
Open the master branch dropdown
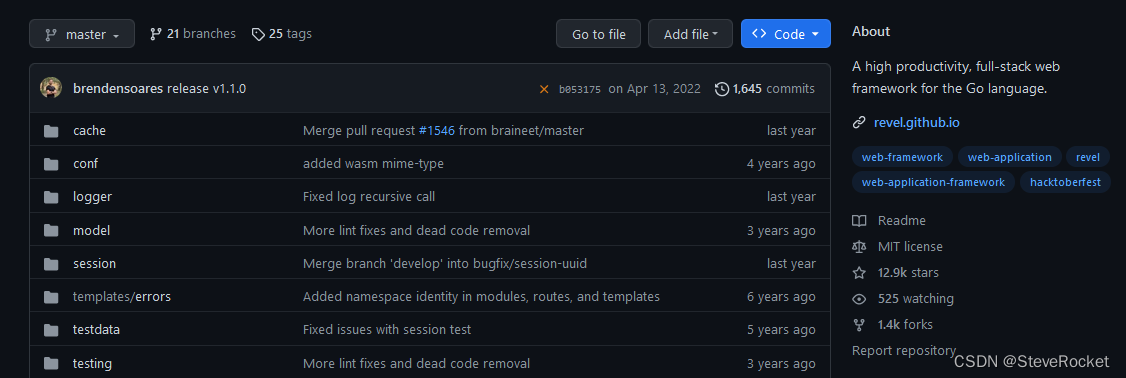click(82, 34)
